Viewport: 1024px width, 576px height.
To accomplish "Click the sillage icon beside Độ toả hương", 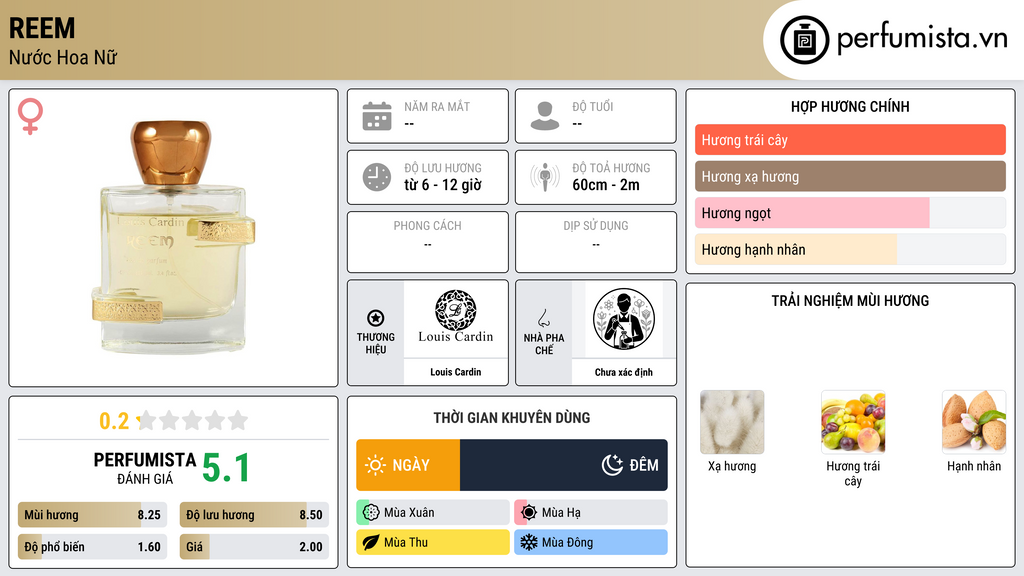I will [545, 177].
